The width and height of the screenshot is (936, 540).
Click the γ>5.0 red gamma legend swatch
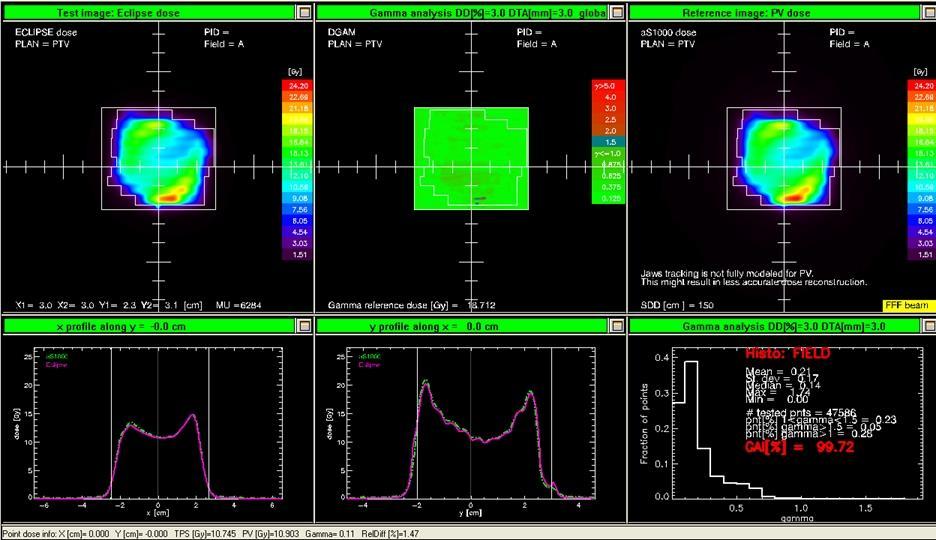608,86
